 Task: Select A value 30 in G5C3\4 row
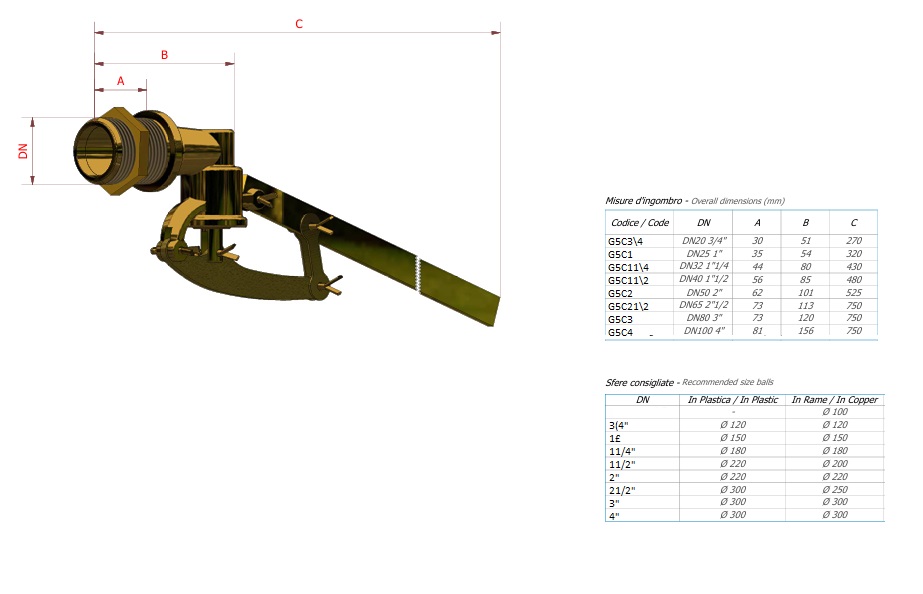[757, 241]
